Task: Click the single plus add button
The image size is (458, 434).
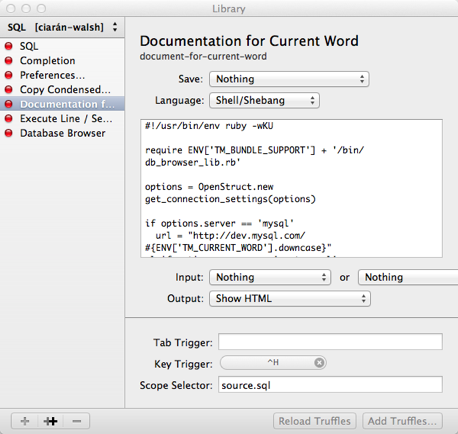Action: [25, 421]
